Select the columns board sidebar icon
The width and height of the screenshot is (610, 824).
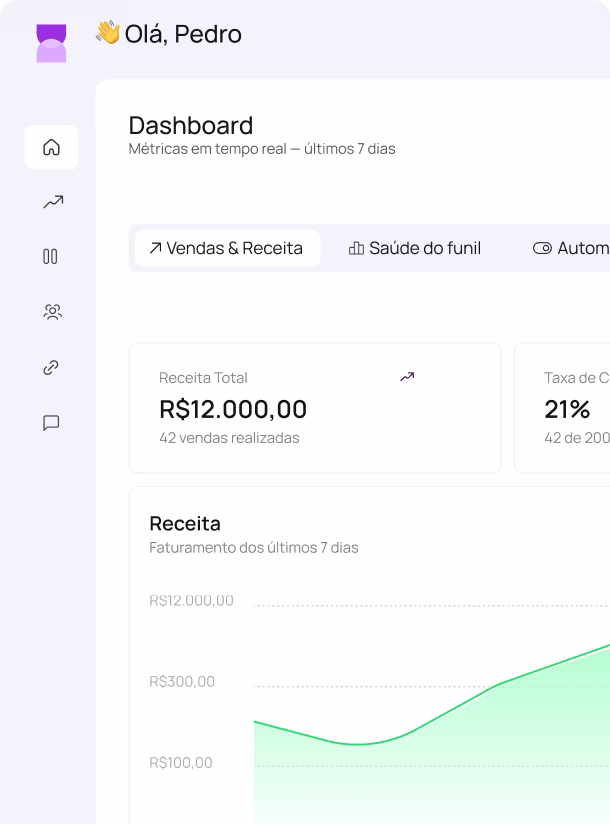coord(50,256)
